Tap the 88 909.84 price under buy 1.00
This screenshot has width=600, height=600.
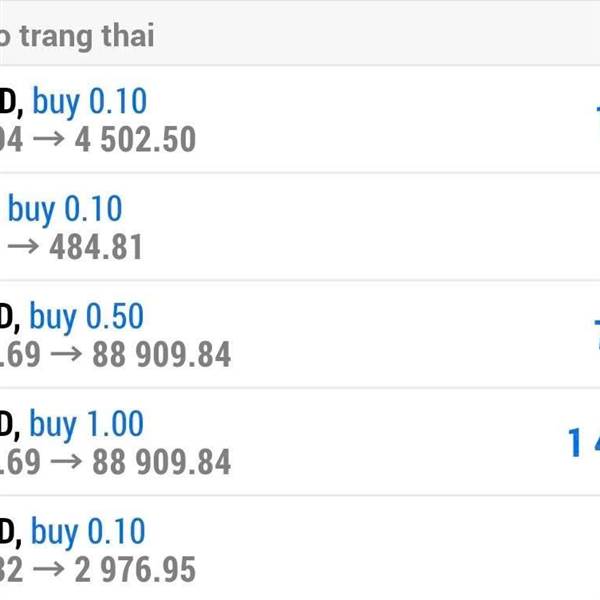pos(158,462)
